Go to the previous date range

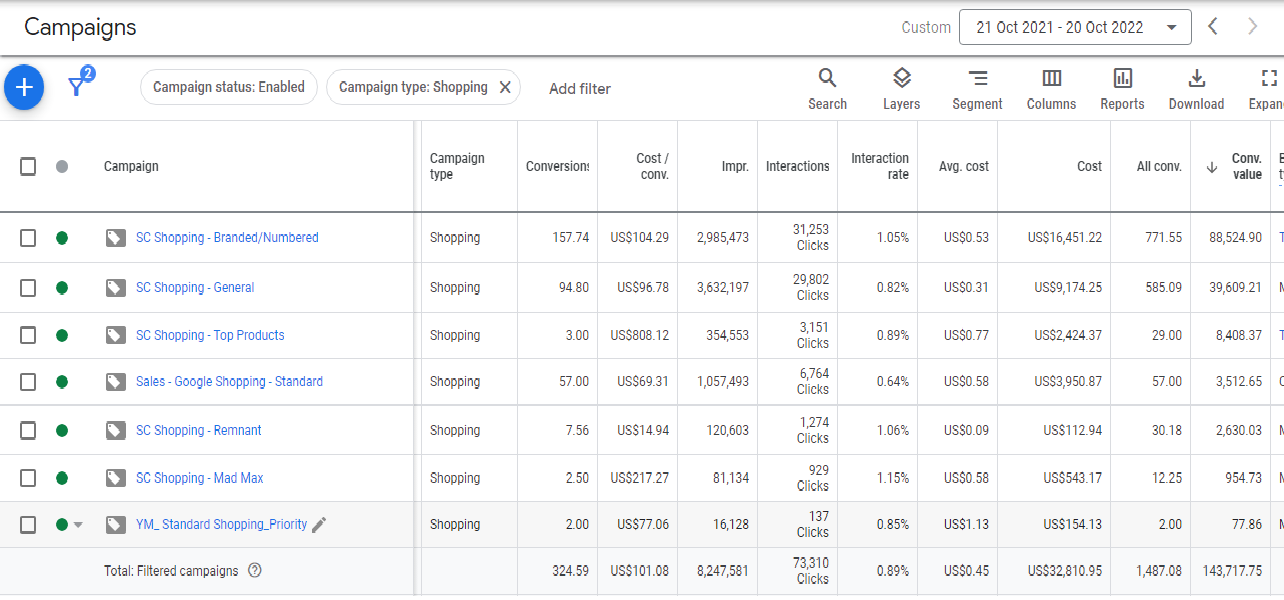point(1213,27)
